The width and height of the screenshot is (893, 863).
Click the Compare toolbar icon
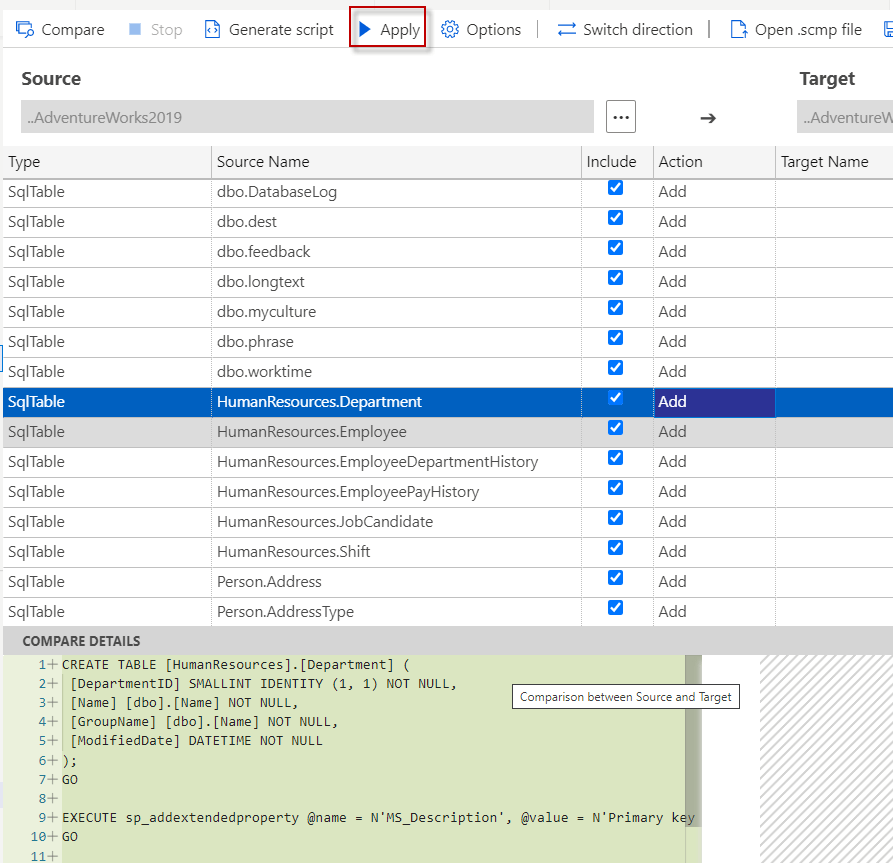coord(25,30)
